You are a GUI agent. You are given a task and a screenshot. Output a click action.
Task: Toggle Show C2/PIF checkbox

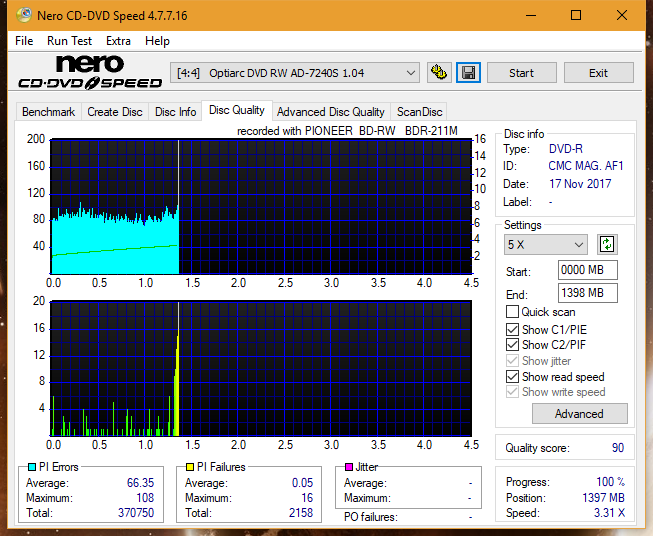coord(512,345)
